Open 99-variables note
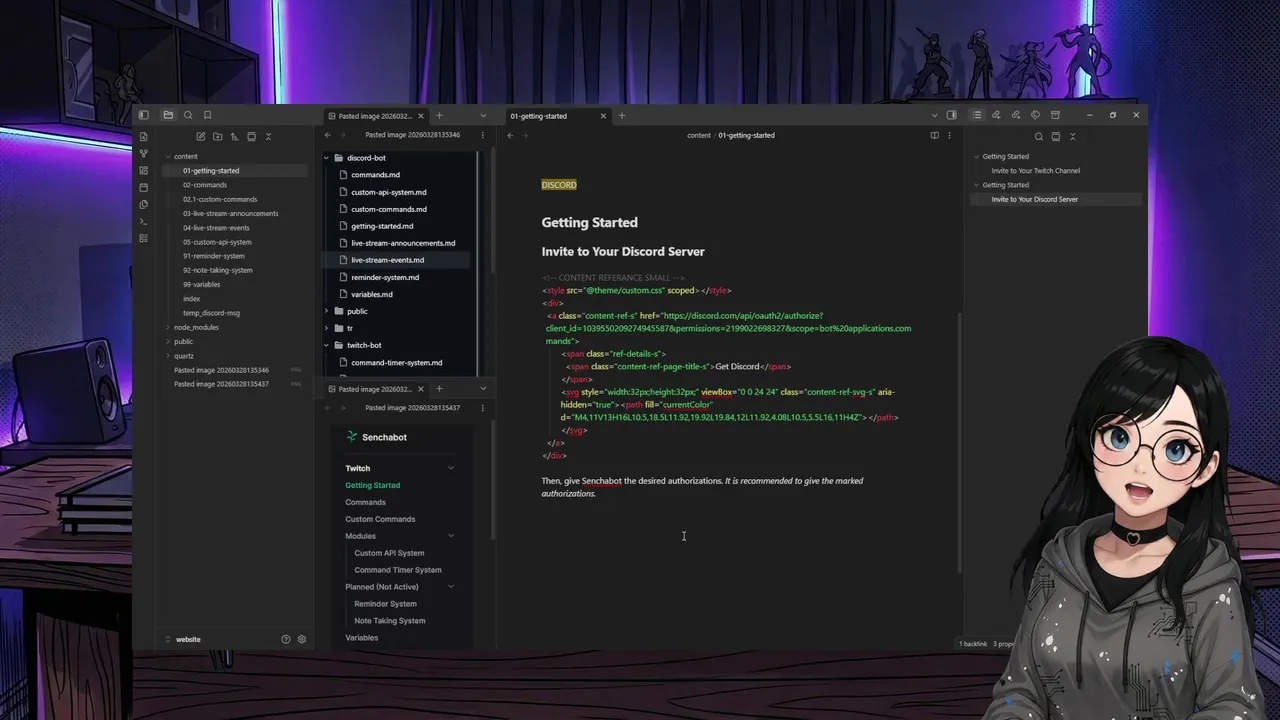1280x720 pixels. (x=201, y=284)
